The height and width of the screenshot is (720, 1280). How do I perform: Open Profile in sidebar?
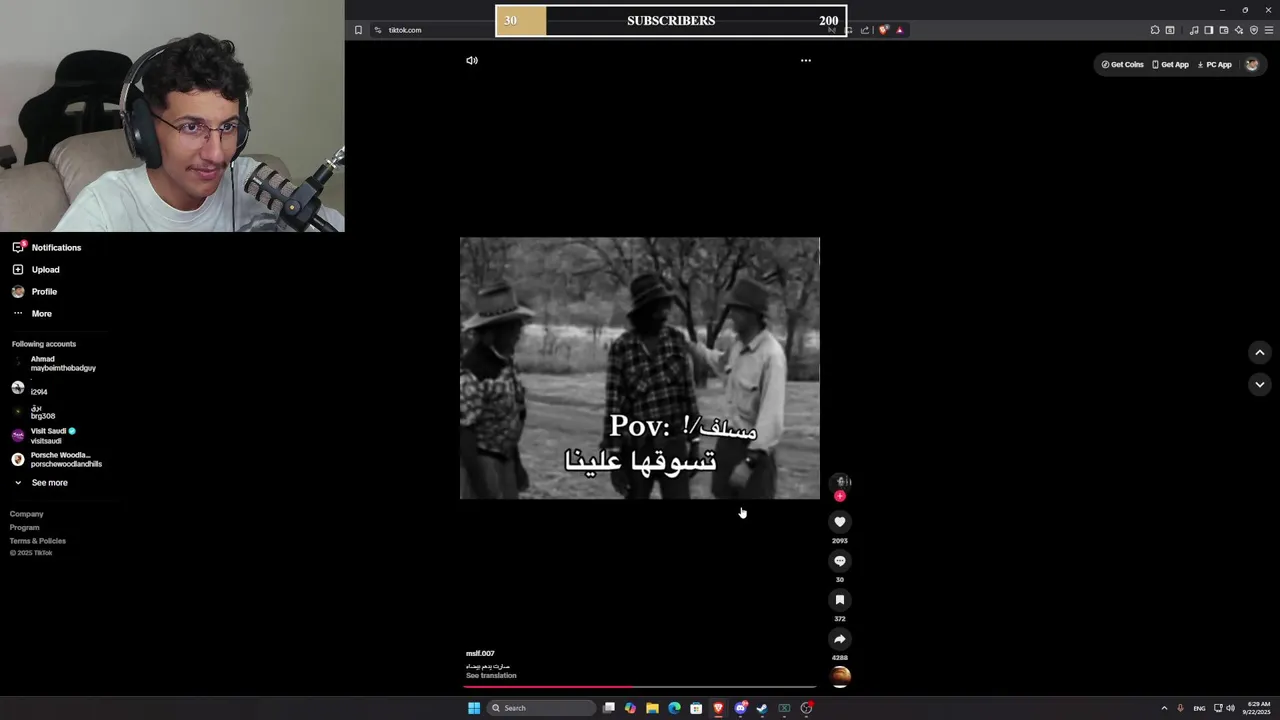(x=35, y=291)
